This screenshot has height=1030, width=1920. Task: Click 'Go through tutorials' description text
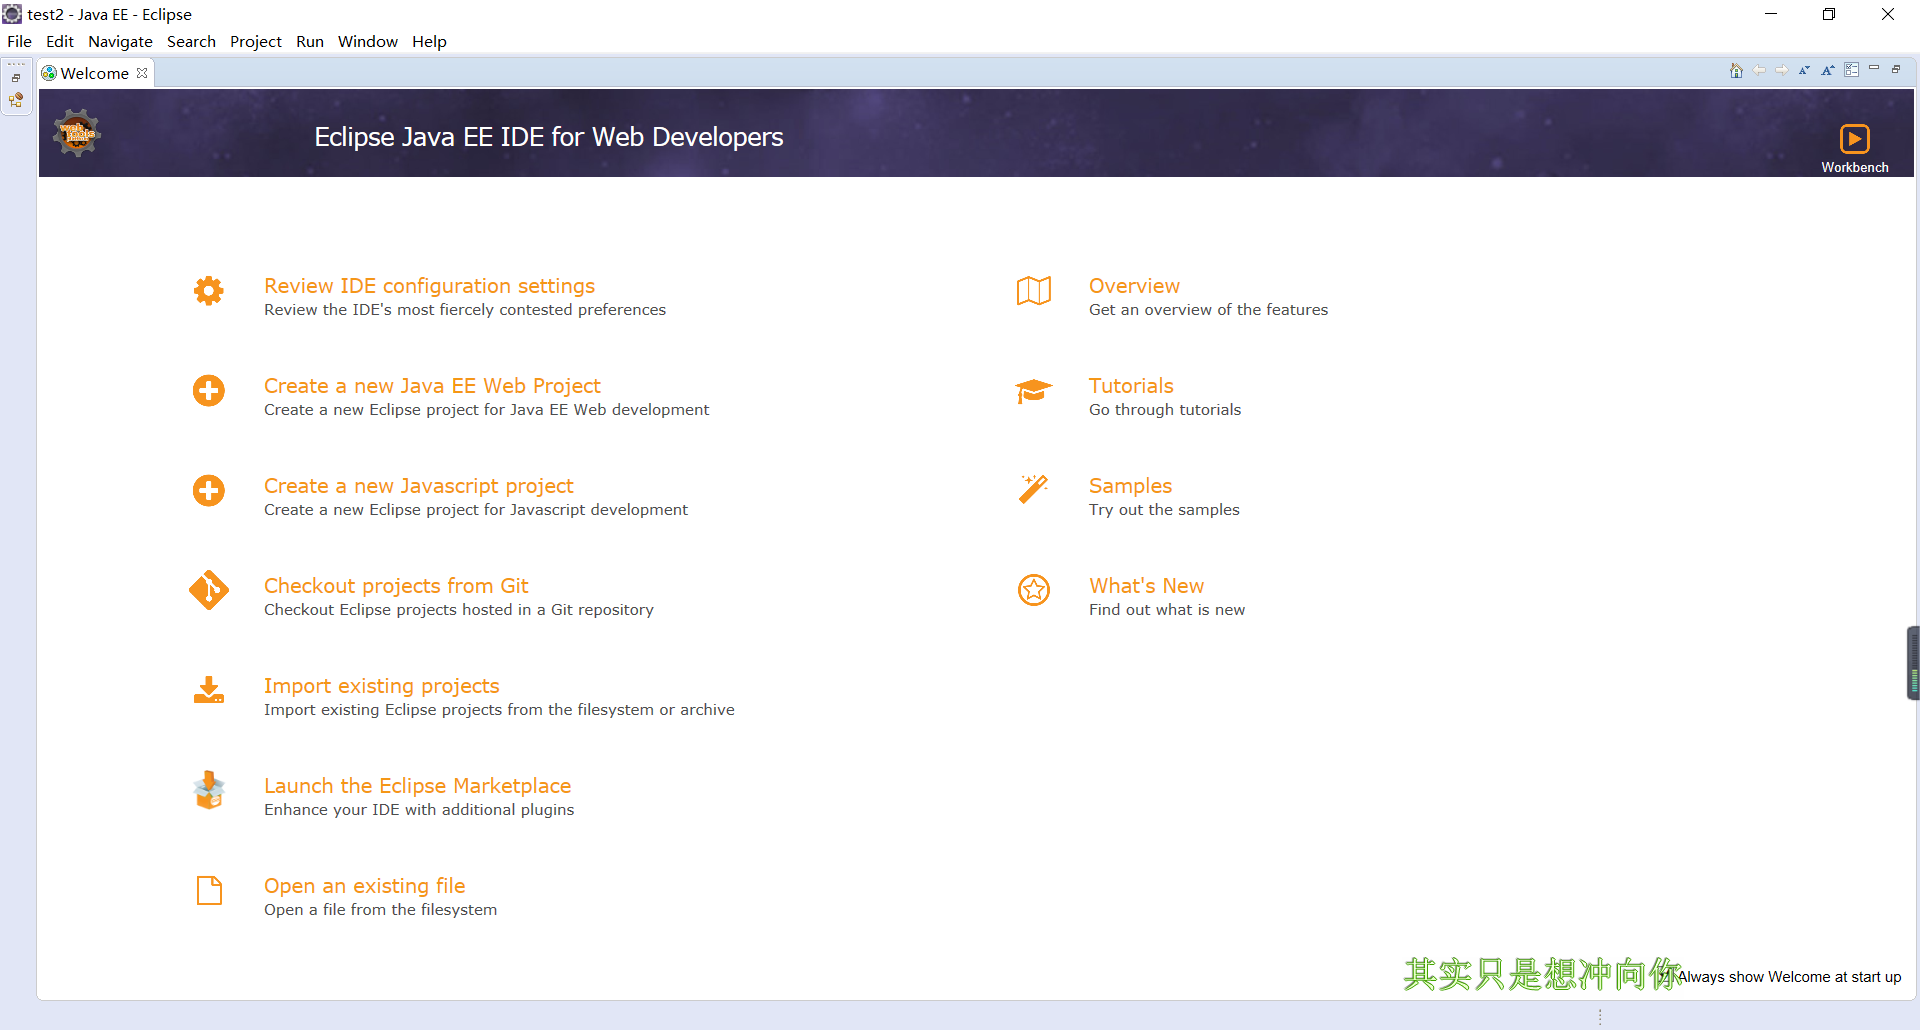point(1165,410)
